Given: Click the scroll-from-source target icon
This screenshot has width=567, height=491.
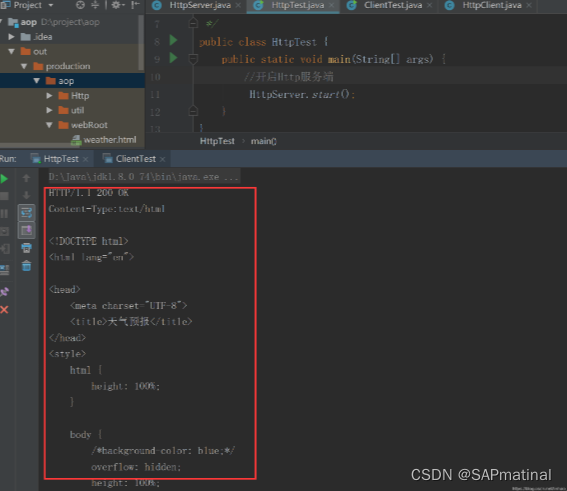Looking at the screenshot, I should point(80,5).
